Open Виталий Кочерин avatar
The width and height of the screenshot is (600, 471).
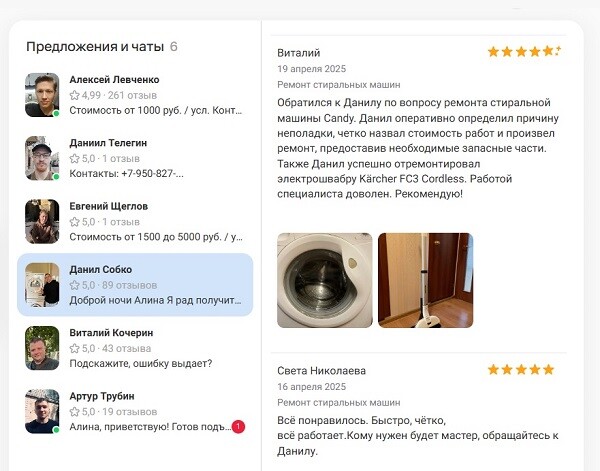pyautogui.click(x=42, y=348)
